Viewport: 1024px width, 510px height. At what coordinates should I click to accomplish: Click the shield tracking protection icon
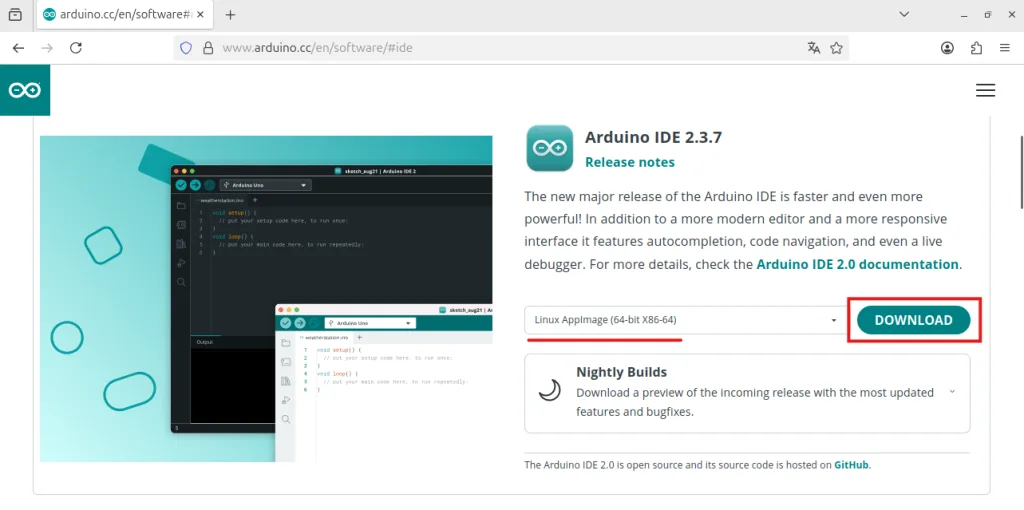coord(185,47)
